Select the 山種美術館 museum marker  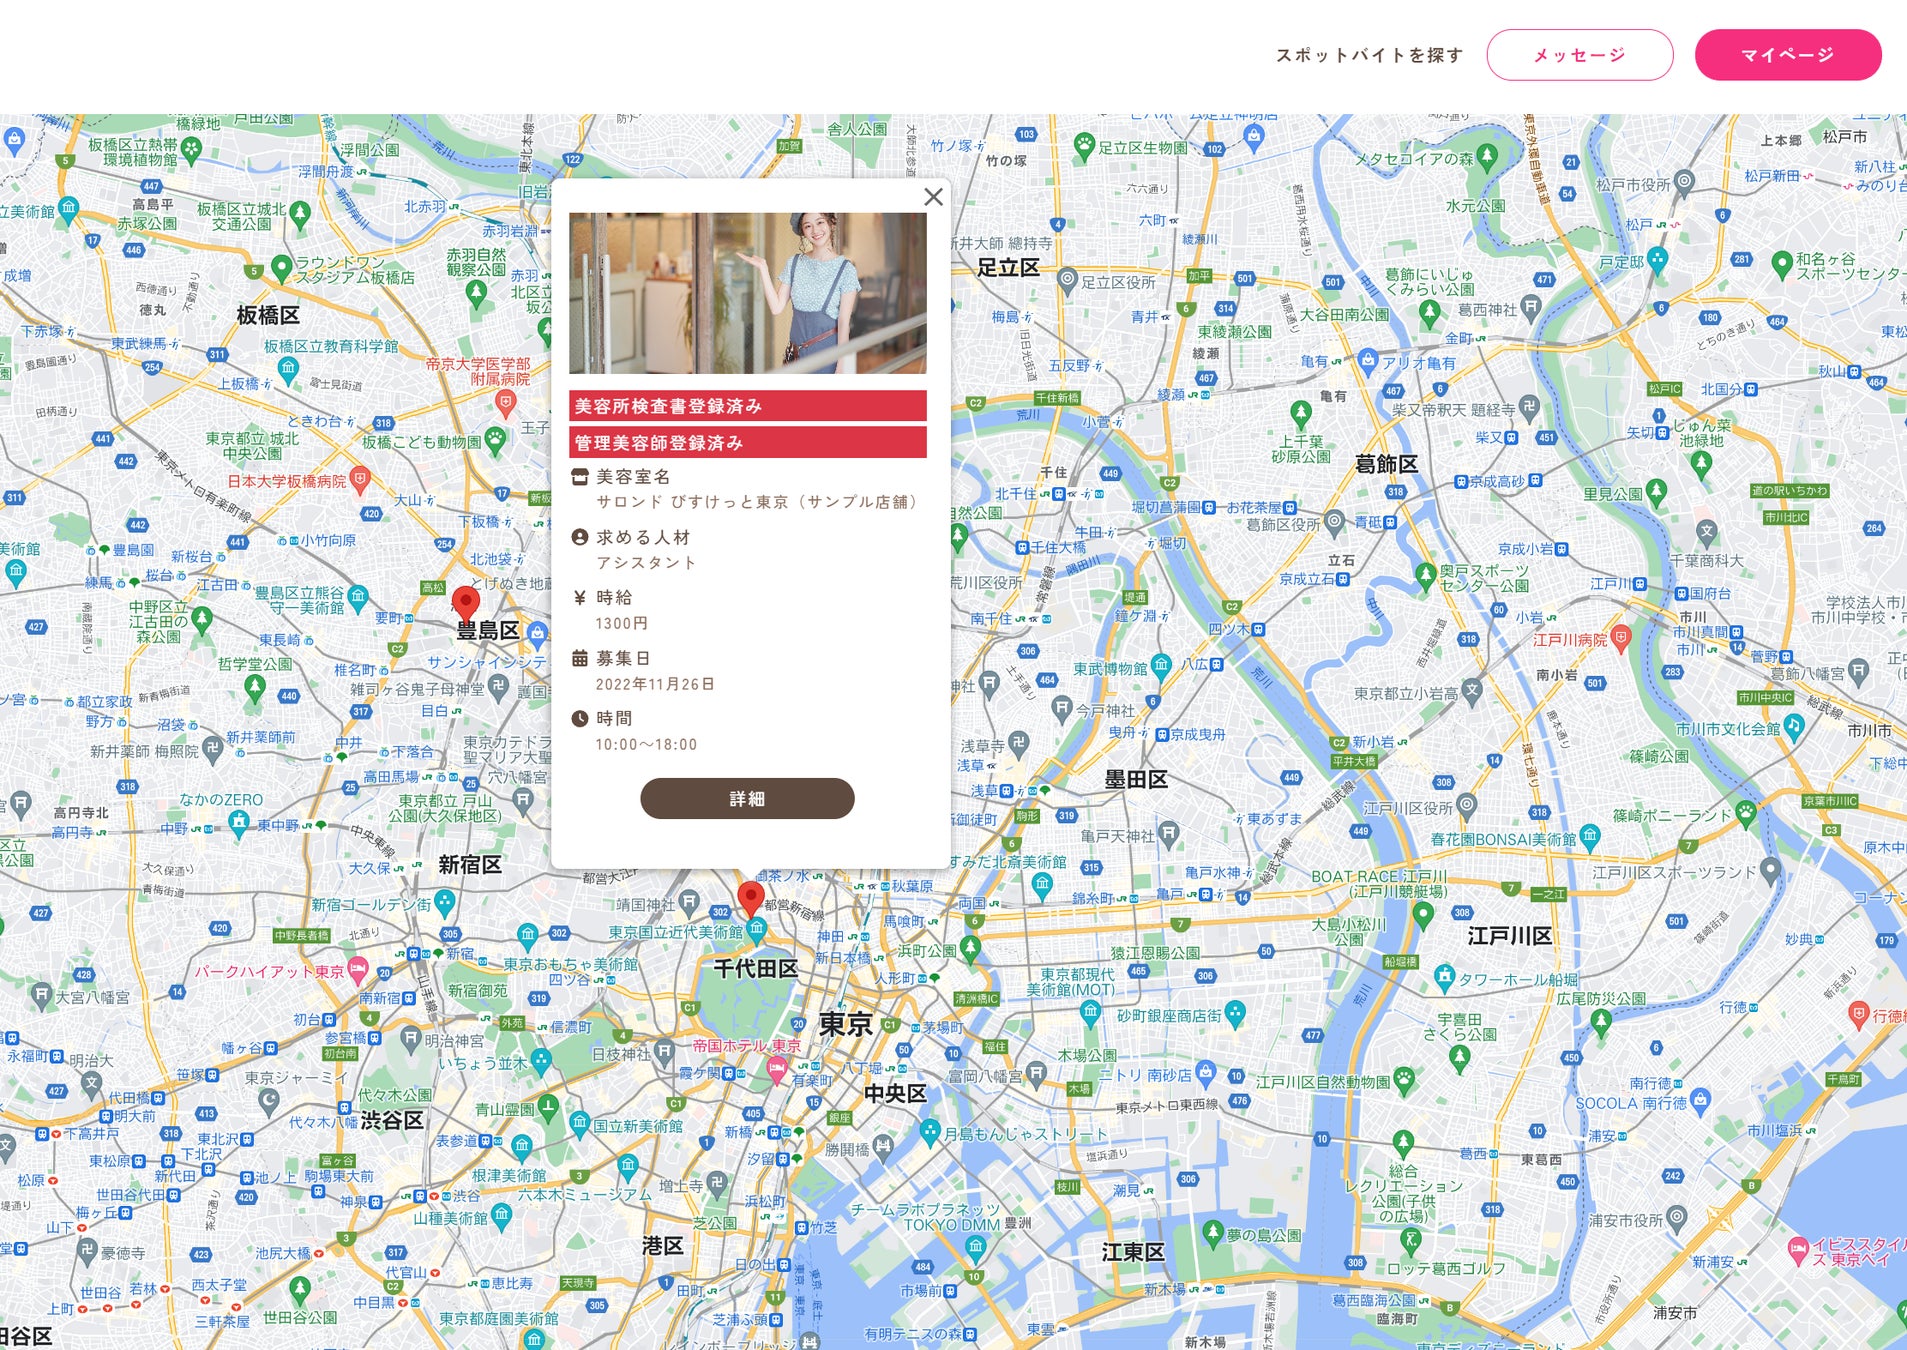(502, 1216)
